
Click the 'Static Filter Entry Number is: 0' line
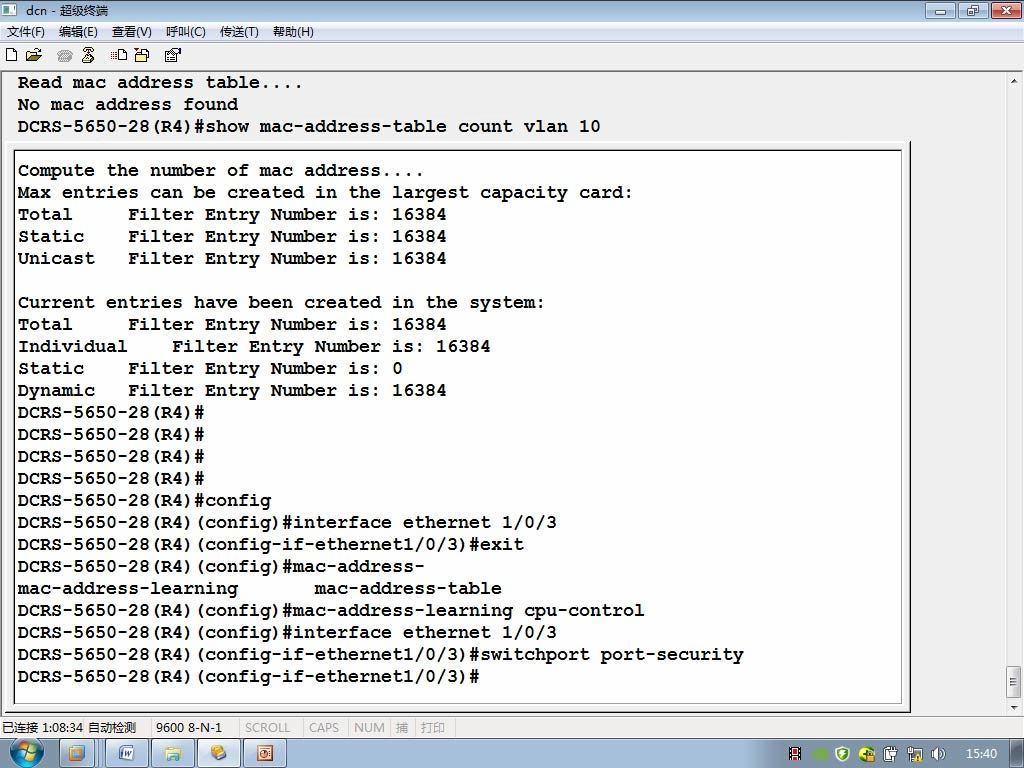point(210,368)
